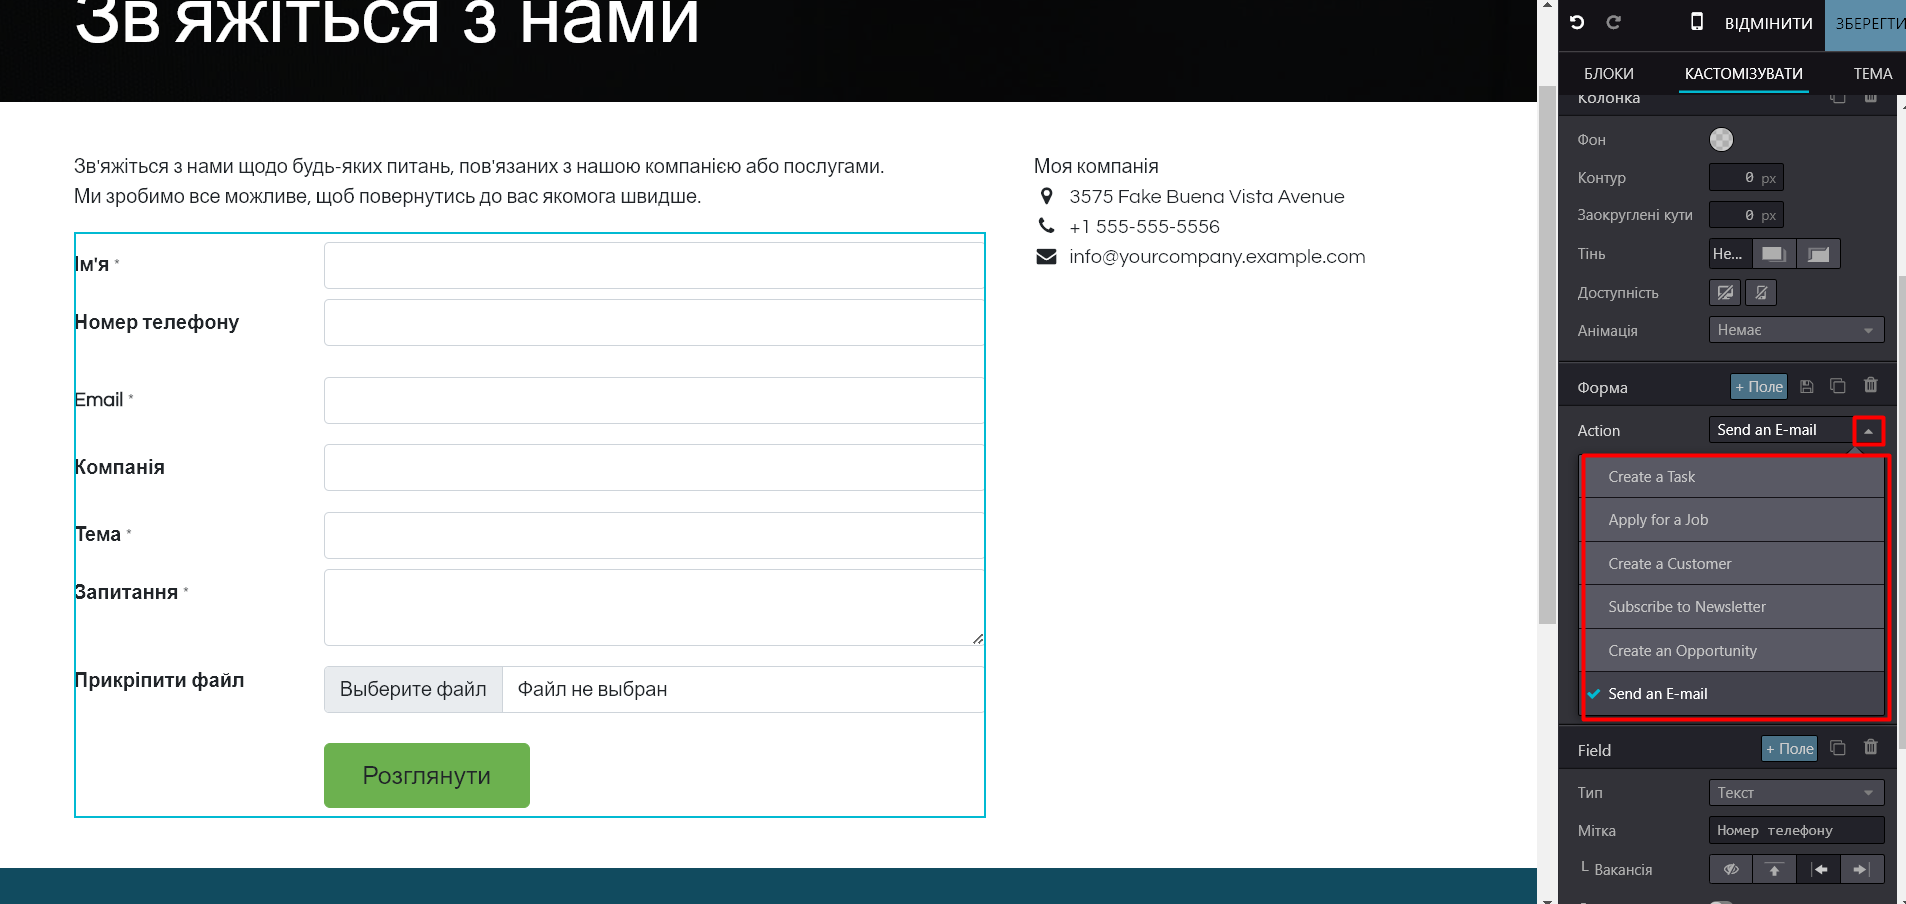Switch to the БЛОКИ tab
1906x904 pixels.
pyautogui.click(x=1608, y=74)
